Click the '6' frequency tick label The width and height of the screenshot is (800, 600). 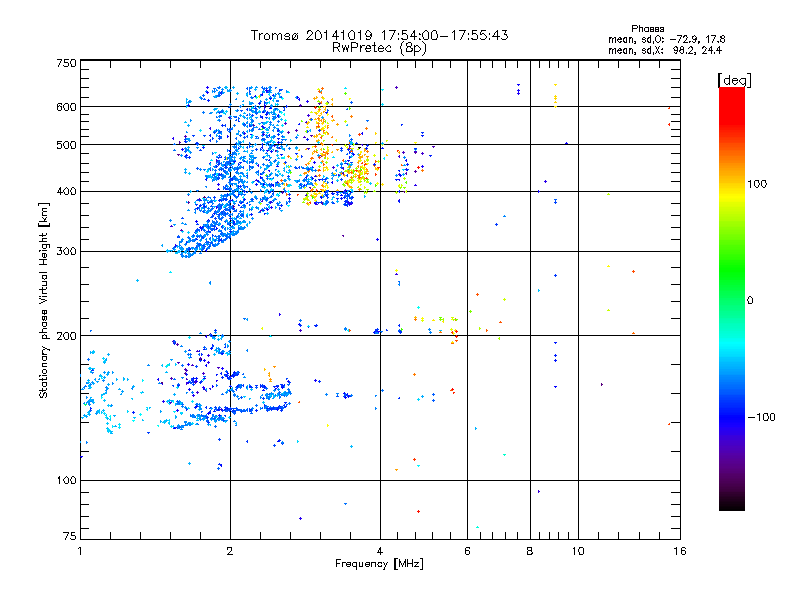pyautogui.click(x=467, y=551)
